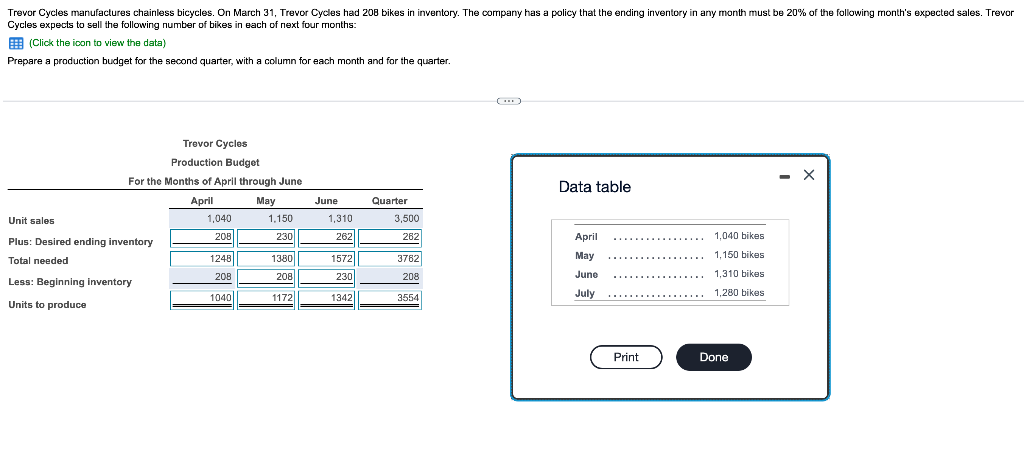Click the 'Plus: Desired ending inventory' label

click(80, 242)
